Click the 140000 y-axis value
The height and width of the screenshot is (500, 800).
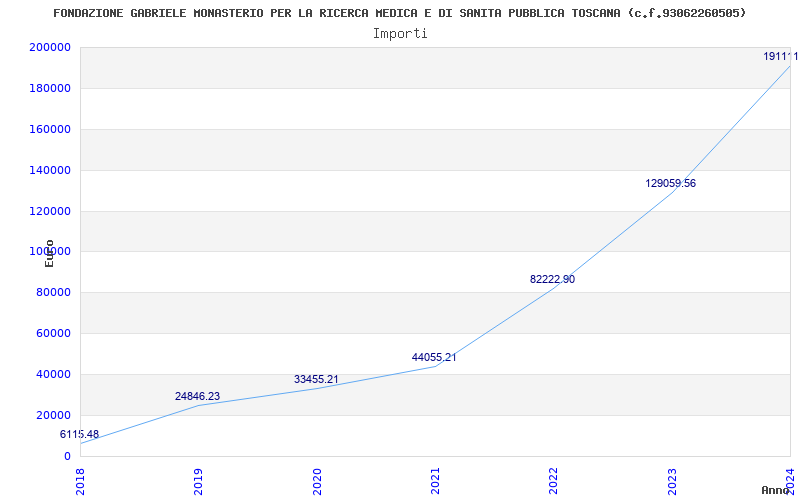click(x=50, y=170)
